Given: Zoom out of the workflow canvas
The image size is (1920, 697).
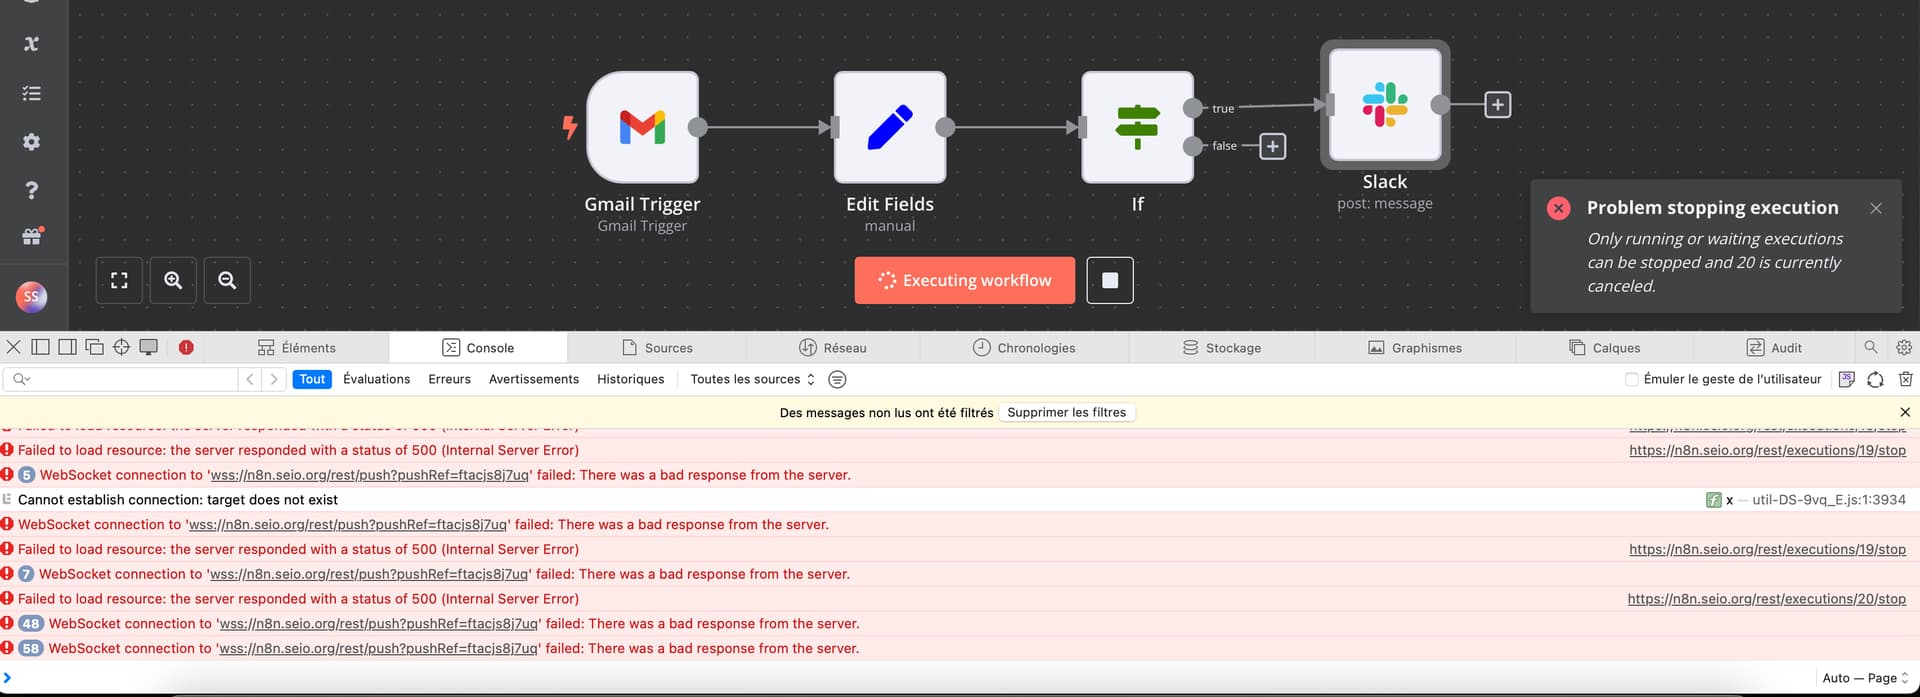Looking at the screenshot, I should pos(227,280).
